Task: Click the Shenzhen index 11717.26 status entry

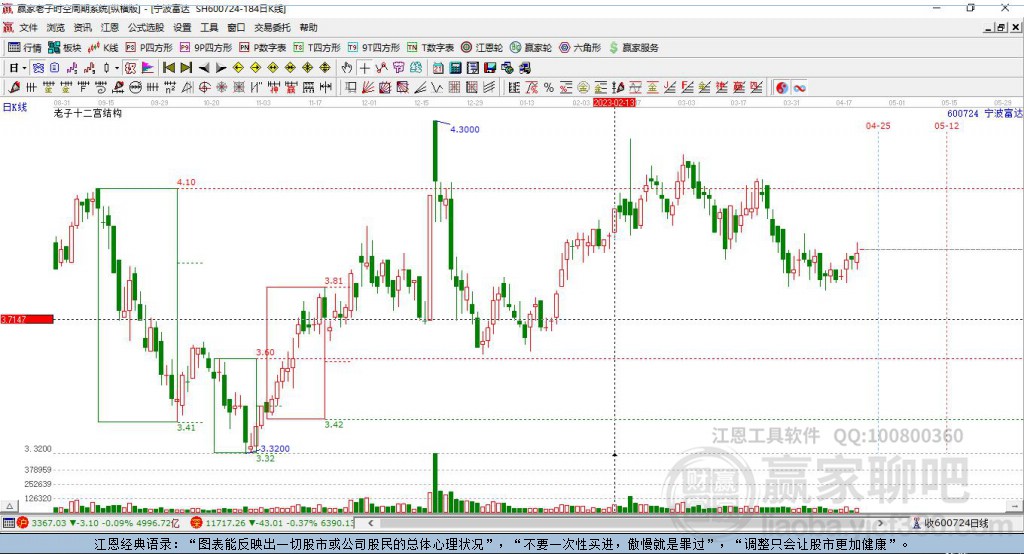Action: pyautogui.click(x=272, y=523)
